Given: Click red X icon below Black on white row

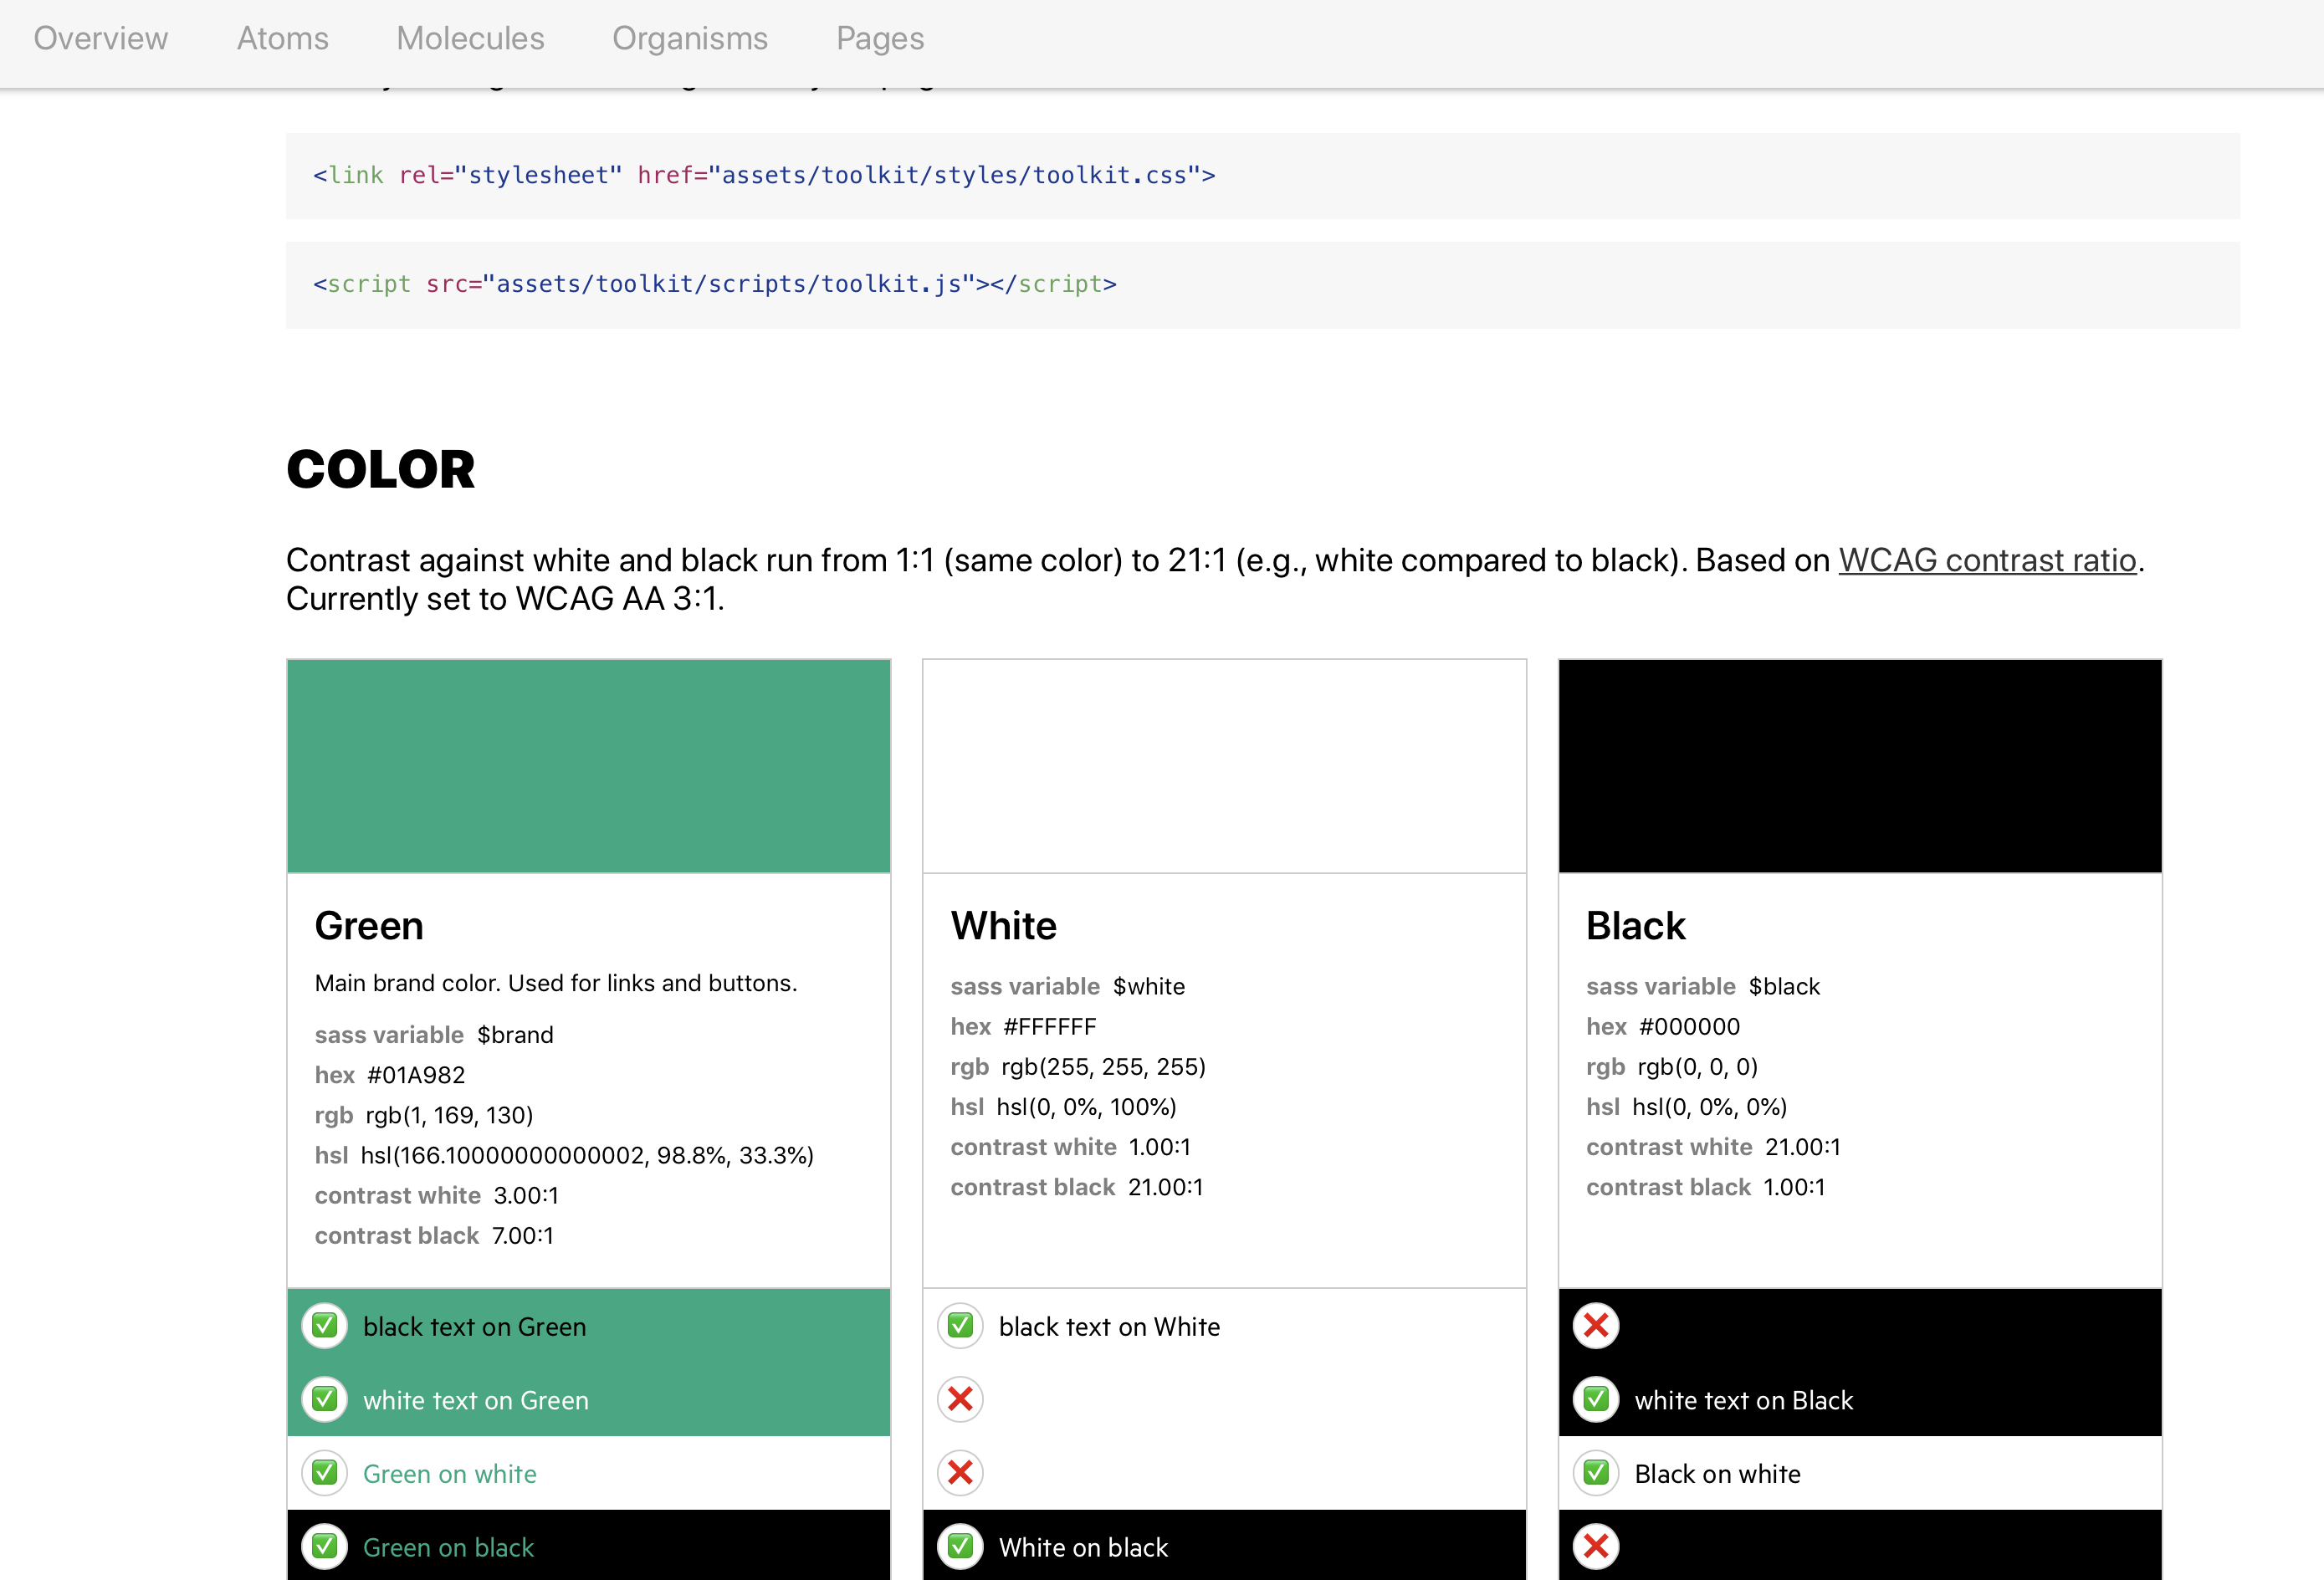Looking at the screenshot, I should coord(1596,1547).
